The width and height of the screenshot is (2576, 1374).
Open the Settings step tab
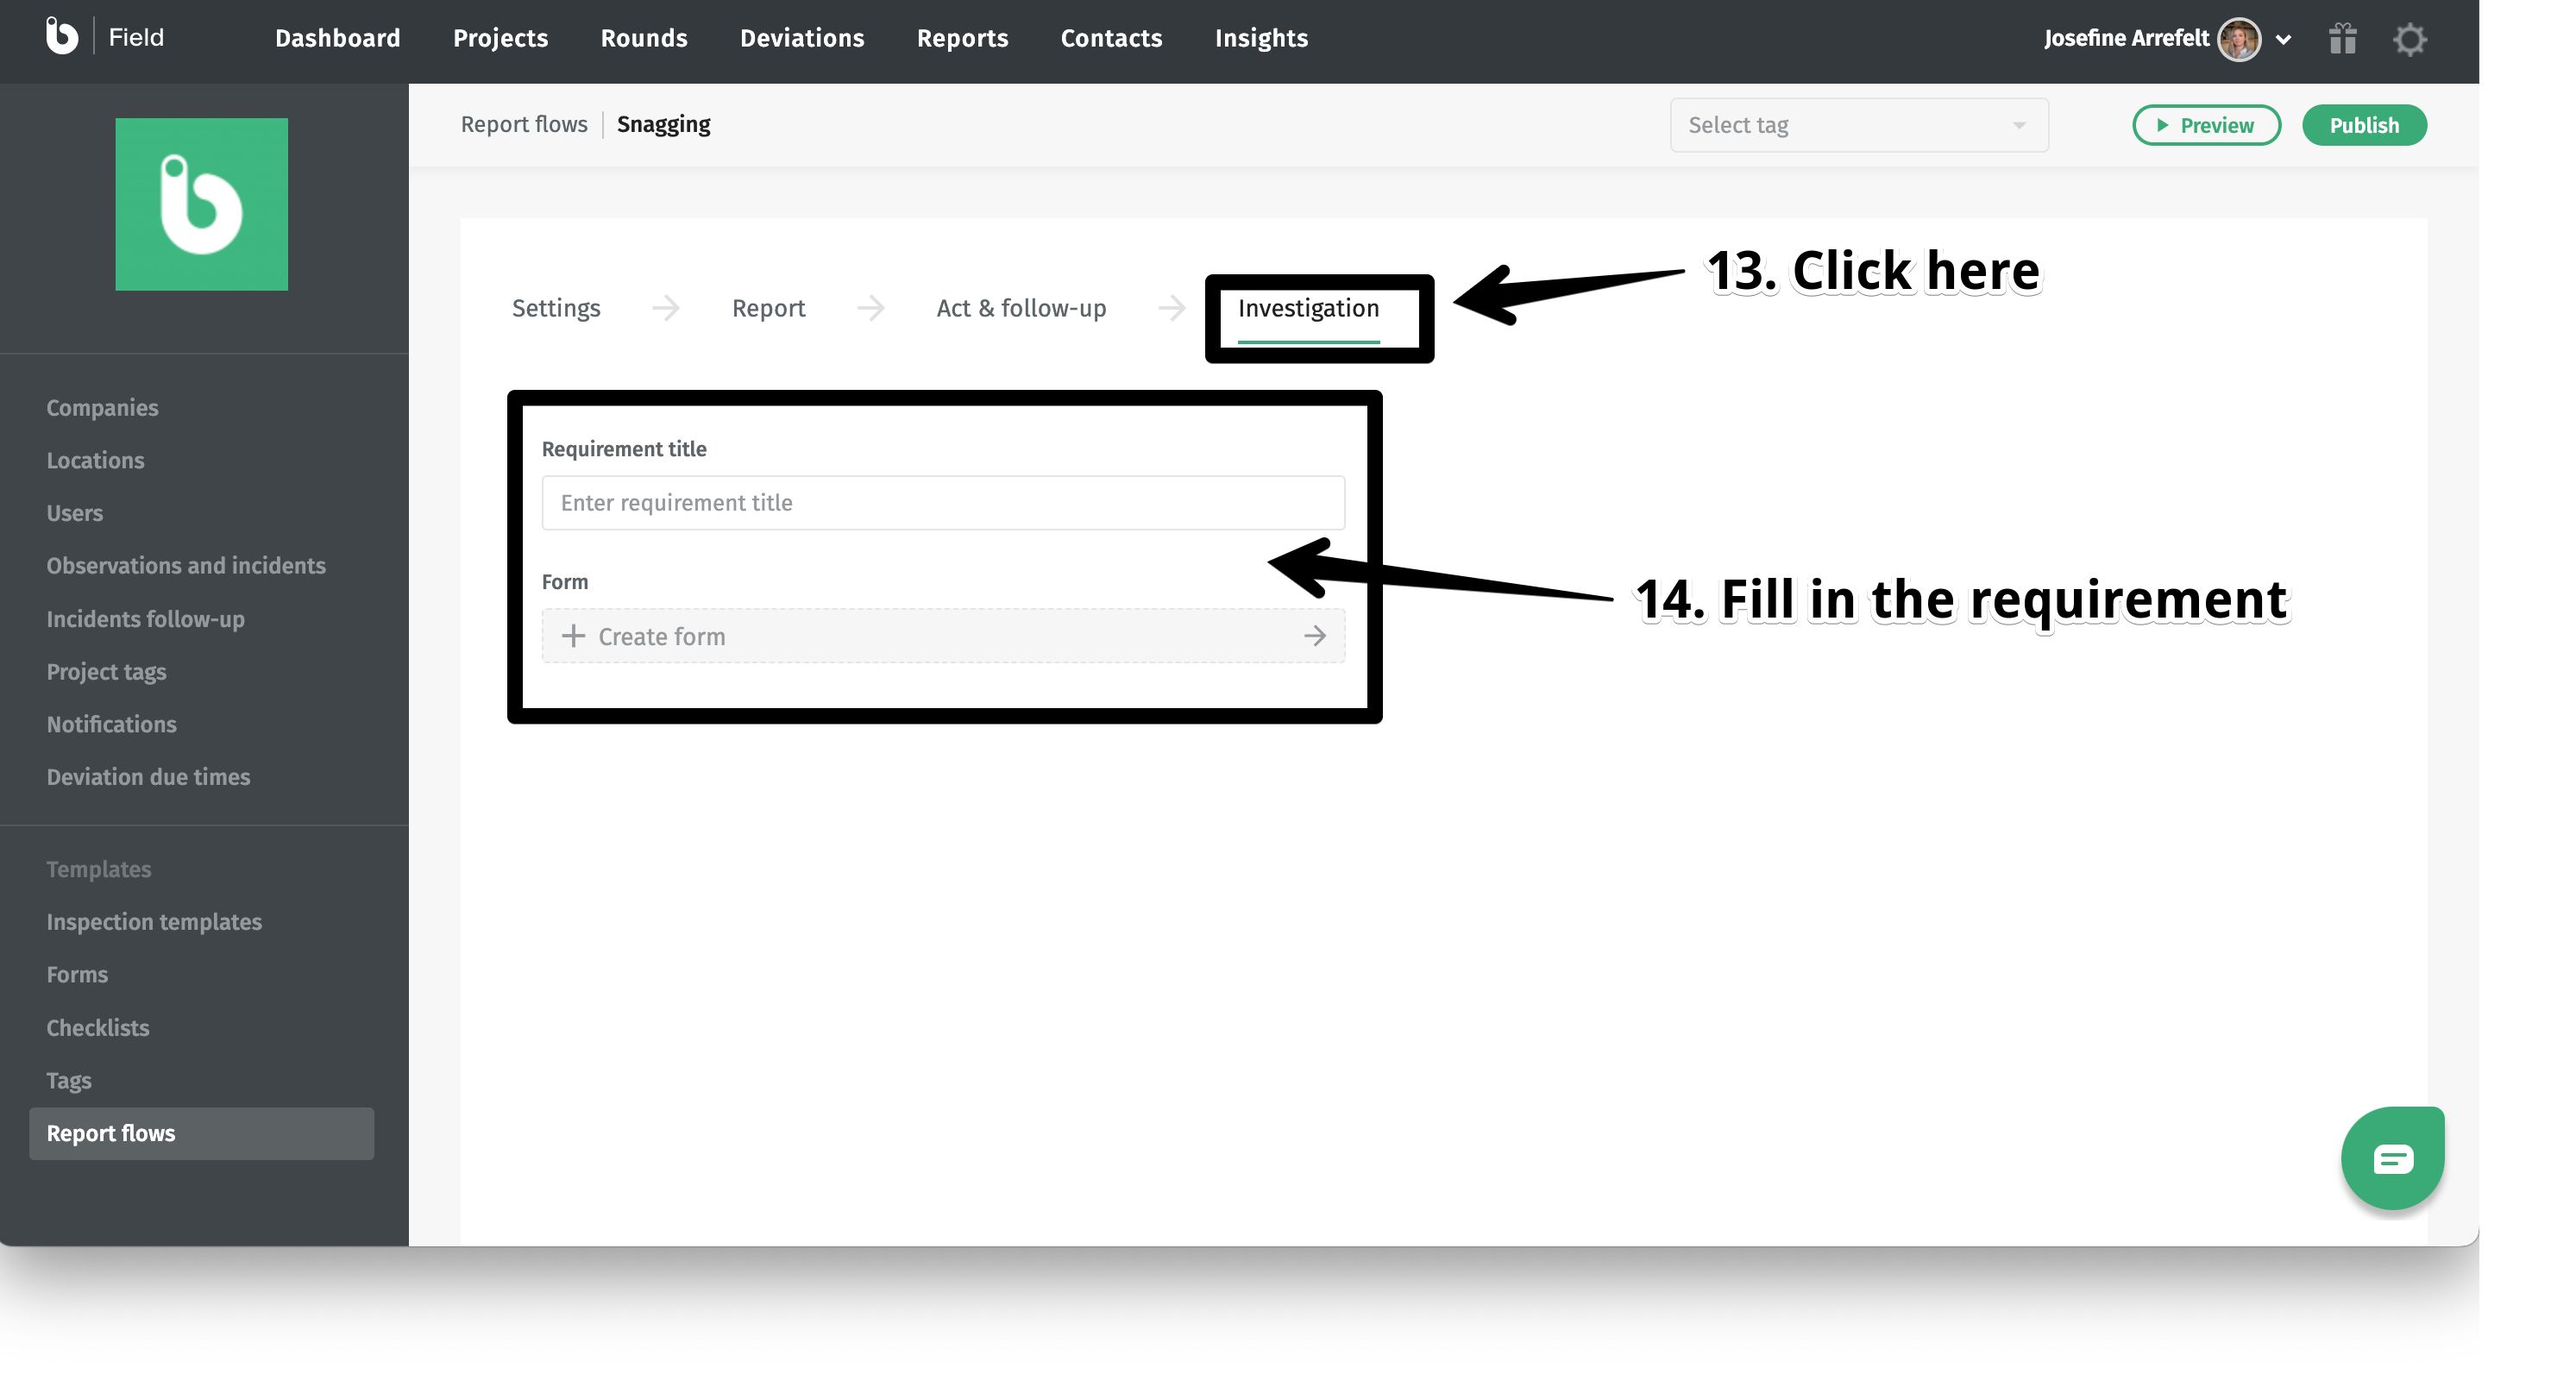click(x=556, y=309)
